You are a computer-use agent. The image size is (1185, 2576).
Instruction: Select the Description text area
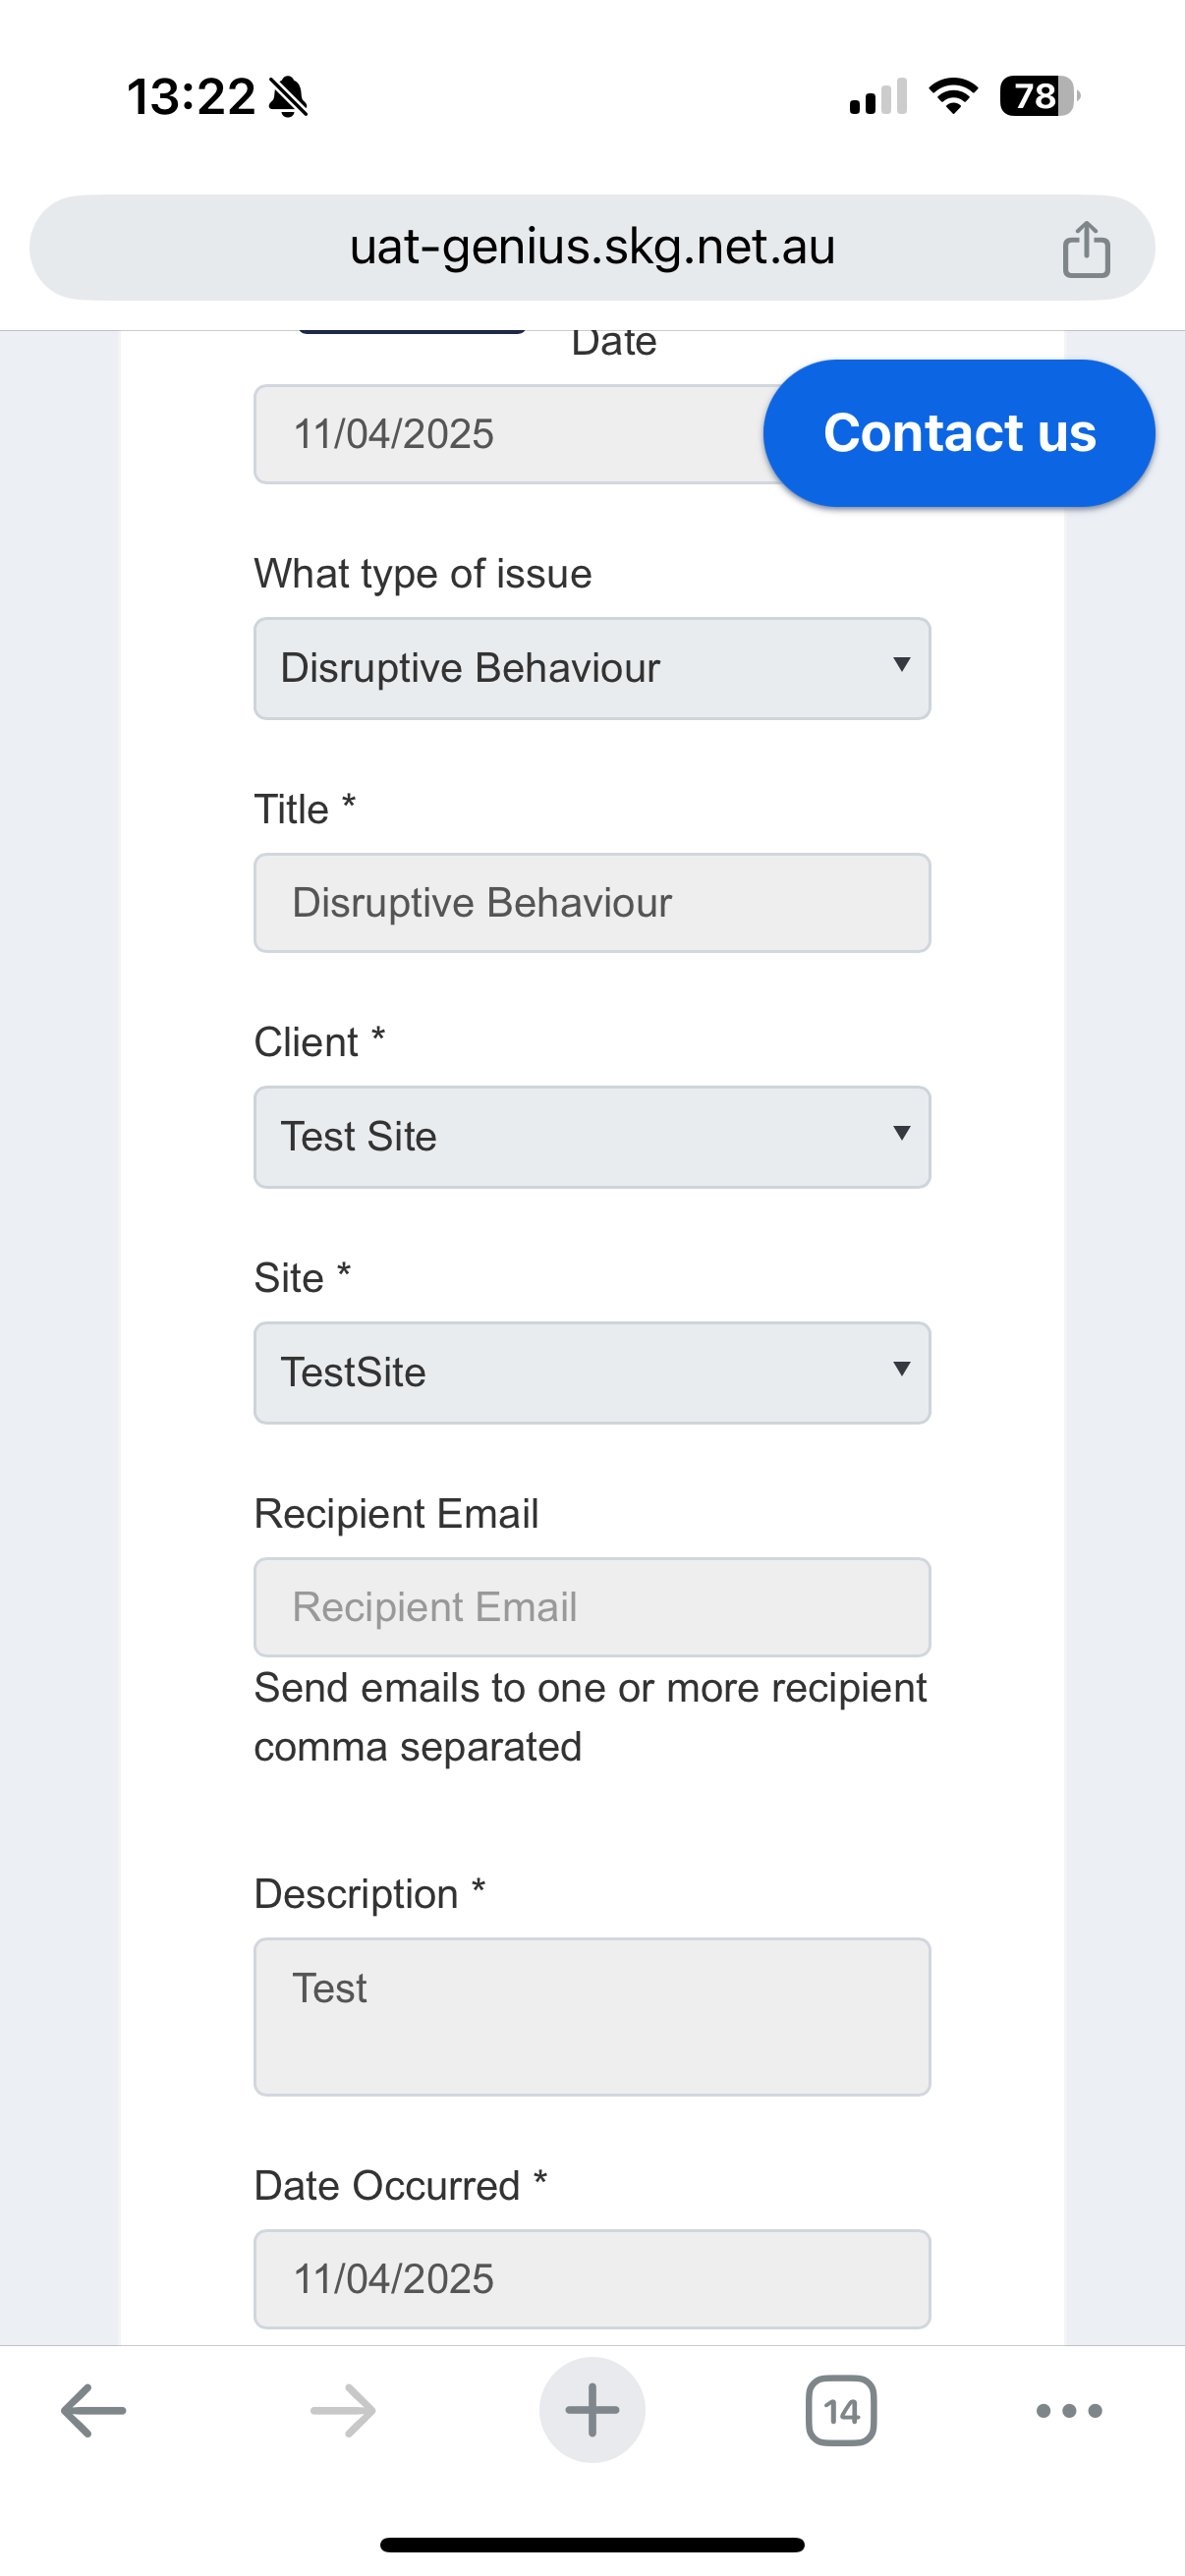[x=592, y=2017]
